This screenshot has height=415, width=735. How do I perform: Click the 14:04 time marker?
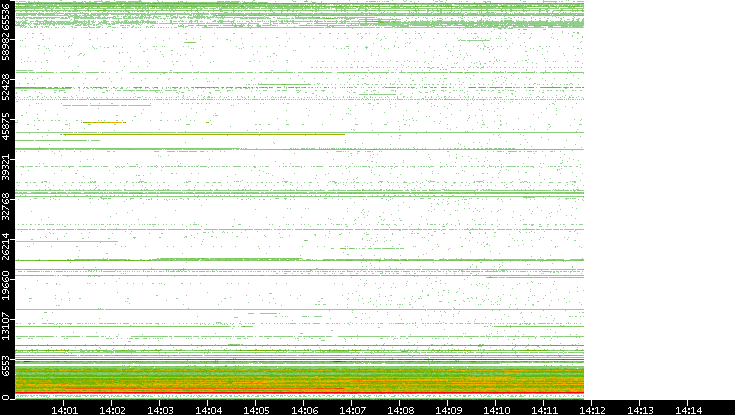tap(208, 409)
